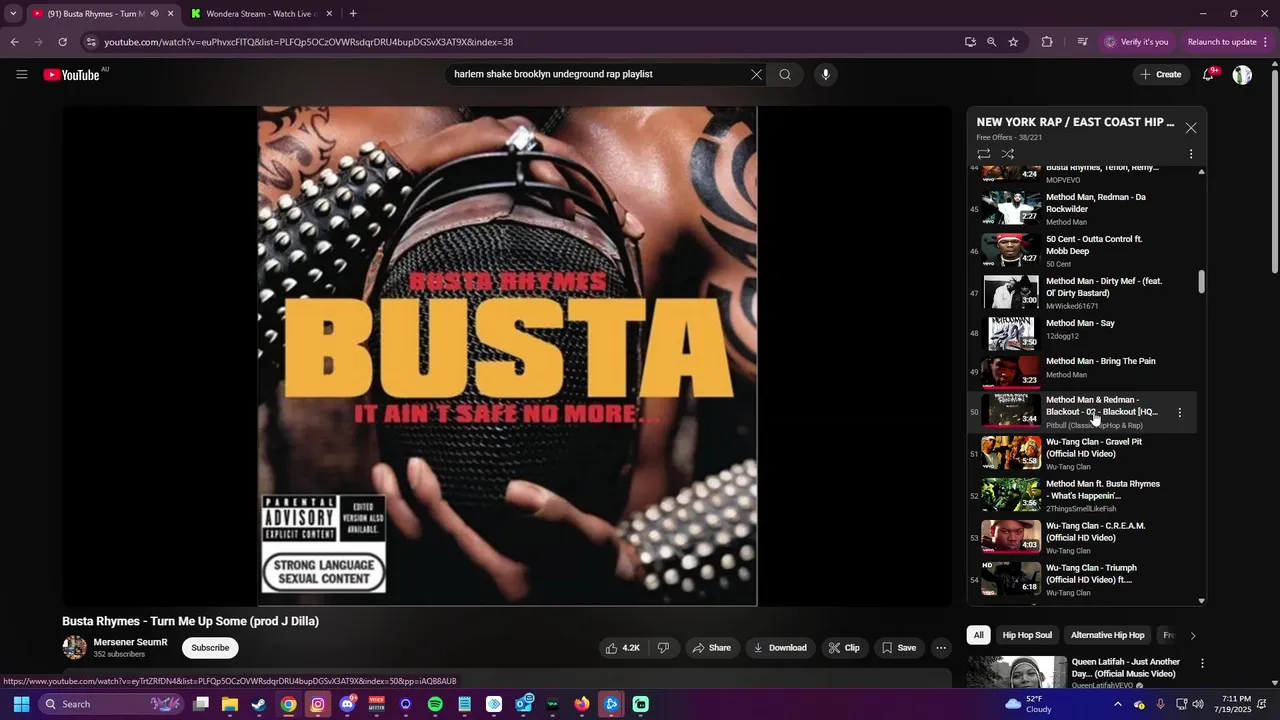Run search with the magnifier button
This screenshot has height=720, width=1280.
coord(785,74)
